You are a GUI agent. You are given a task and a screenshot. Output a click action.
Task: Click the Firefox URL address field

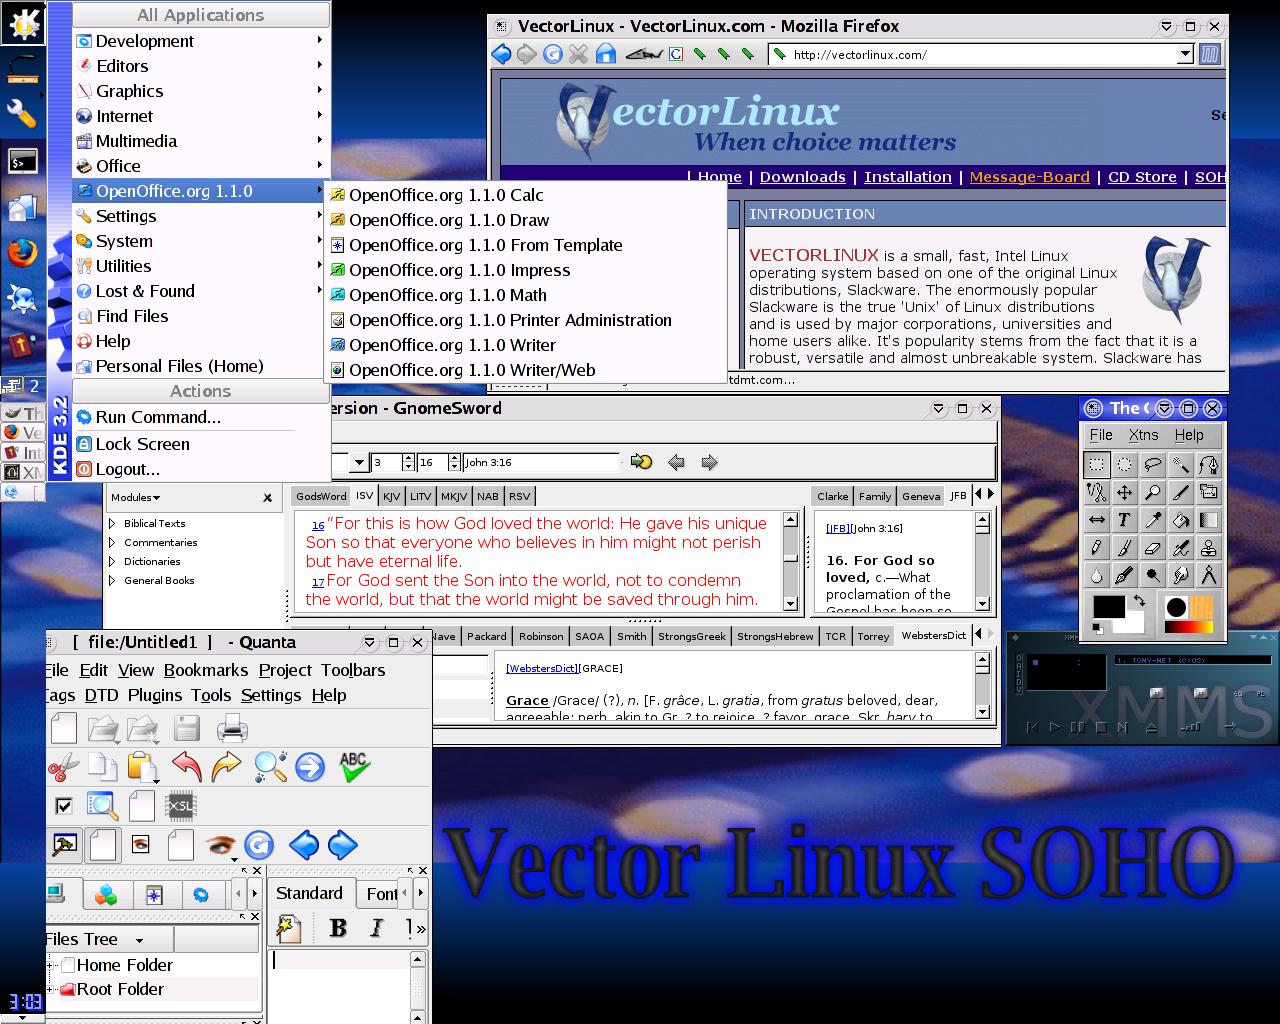pos(980,55)
